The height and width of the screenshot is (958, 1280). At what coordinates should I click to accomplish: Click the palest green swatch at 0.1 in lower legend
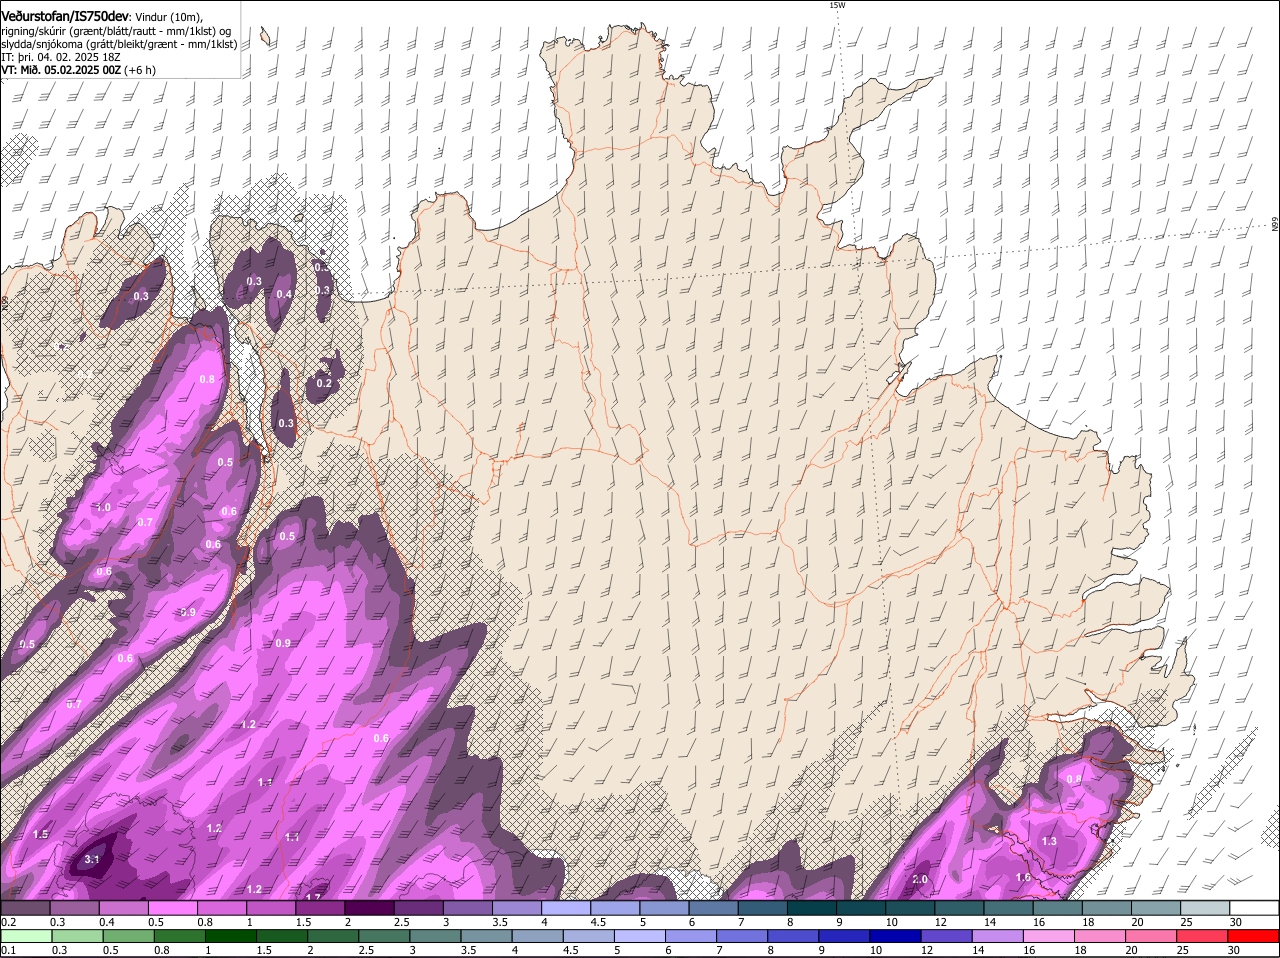26,936
